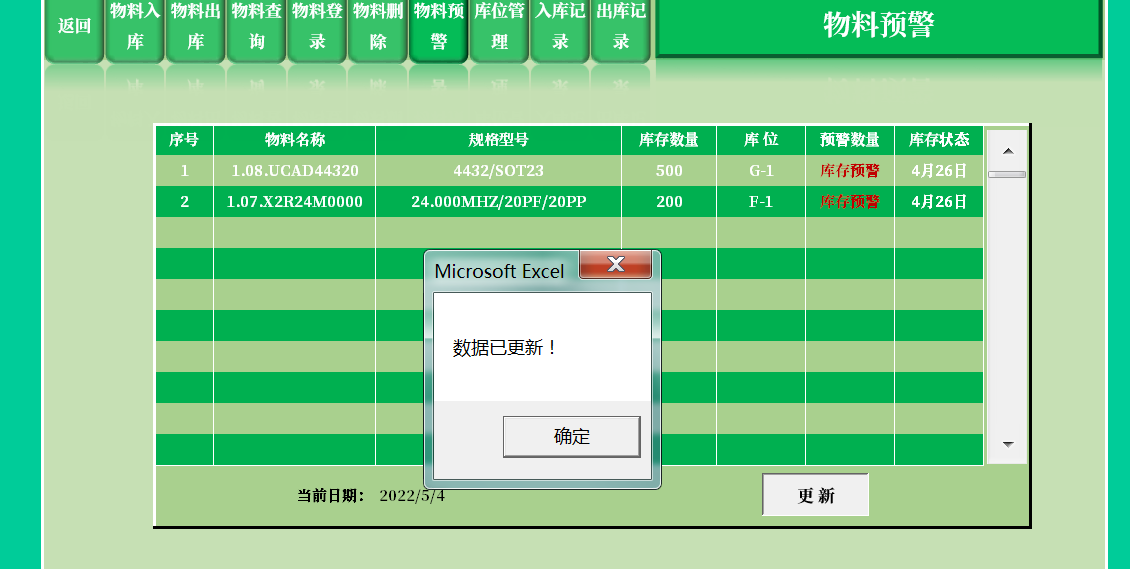Viewport: 1130px width, 569px height.
Task: Select the 规格型号 column header
Action: (499, 140)
